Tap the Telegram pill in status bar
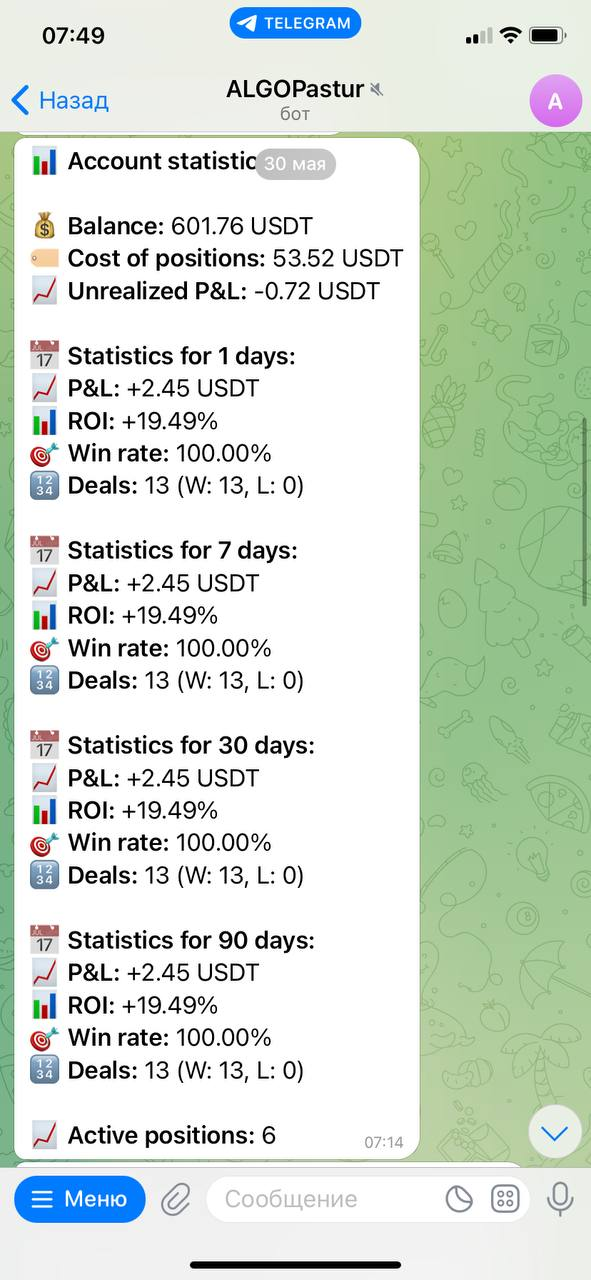The height and width of the screenshot is (1280, 591). (295, 23)
